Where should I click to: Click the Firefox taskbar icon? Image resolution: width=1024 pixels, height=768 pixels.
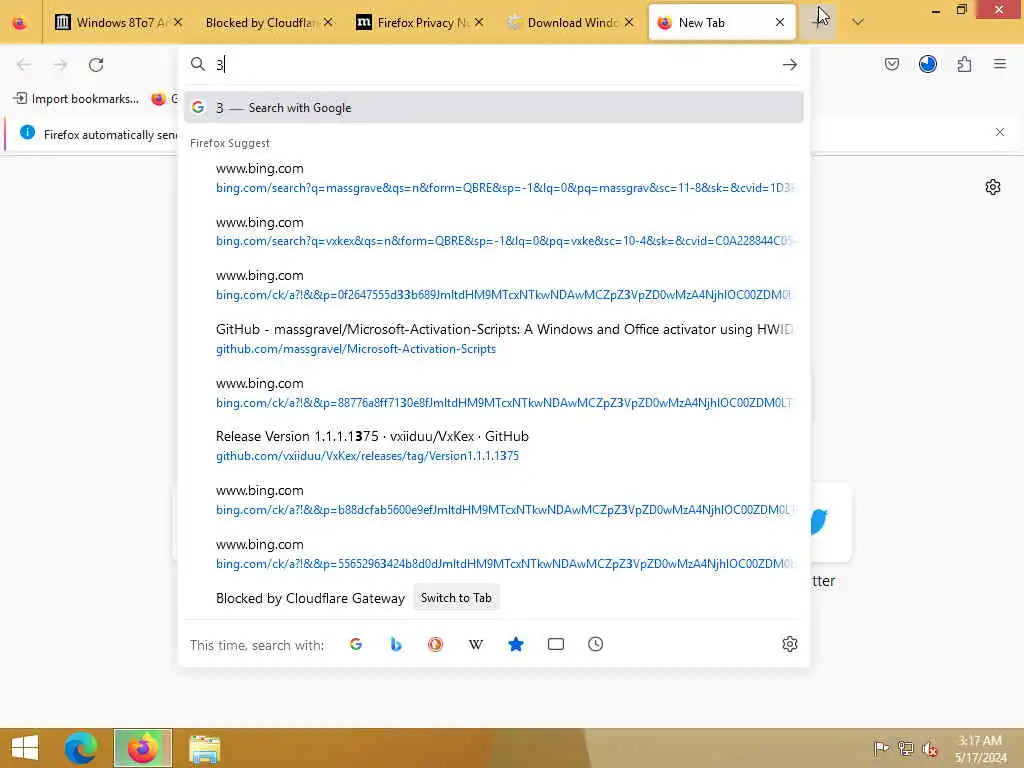[143, 748]
